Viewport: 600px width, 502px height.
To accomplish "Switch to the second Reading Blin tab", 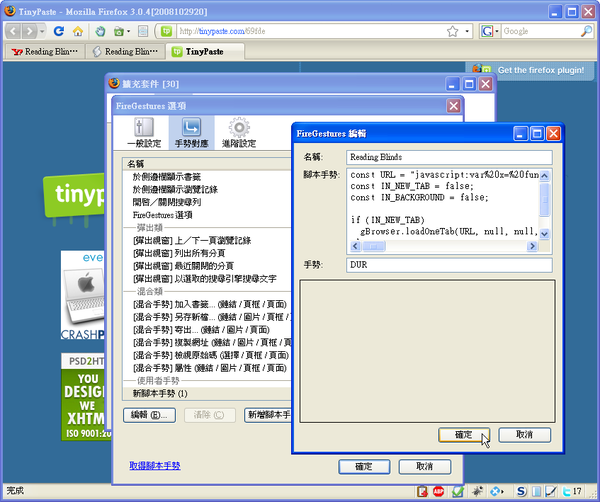I will click(x=126, y=52).
